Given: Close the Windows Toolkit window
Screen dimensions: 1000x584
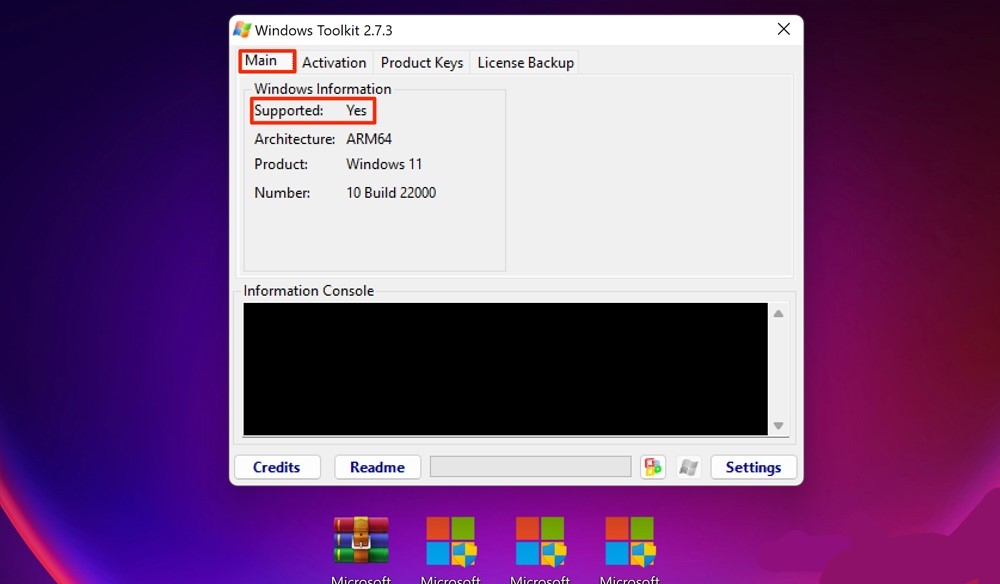Looking at the screenshot, I should [x=784, y=29].
